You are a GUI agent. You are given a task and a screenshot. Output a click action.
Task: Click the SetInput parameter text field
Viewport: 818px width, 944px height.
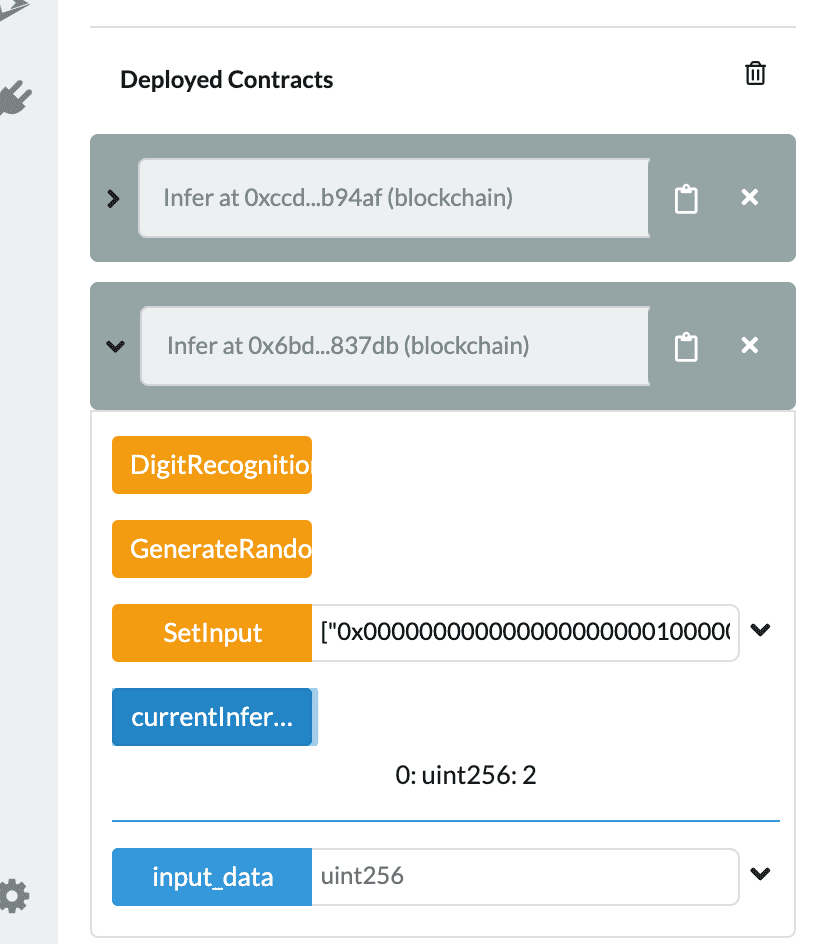[x=525, y=633]
